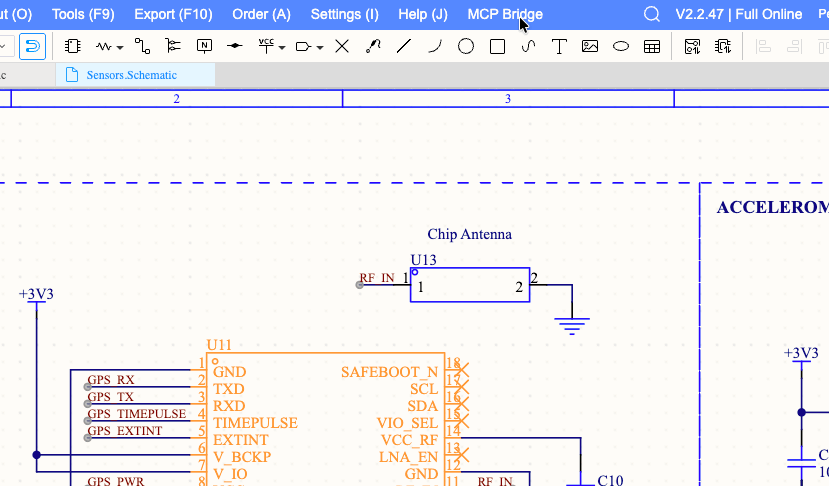Click the VCC_RF pin name
829x486 pixels.
(409, 440)
